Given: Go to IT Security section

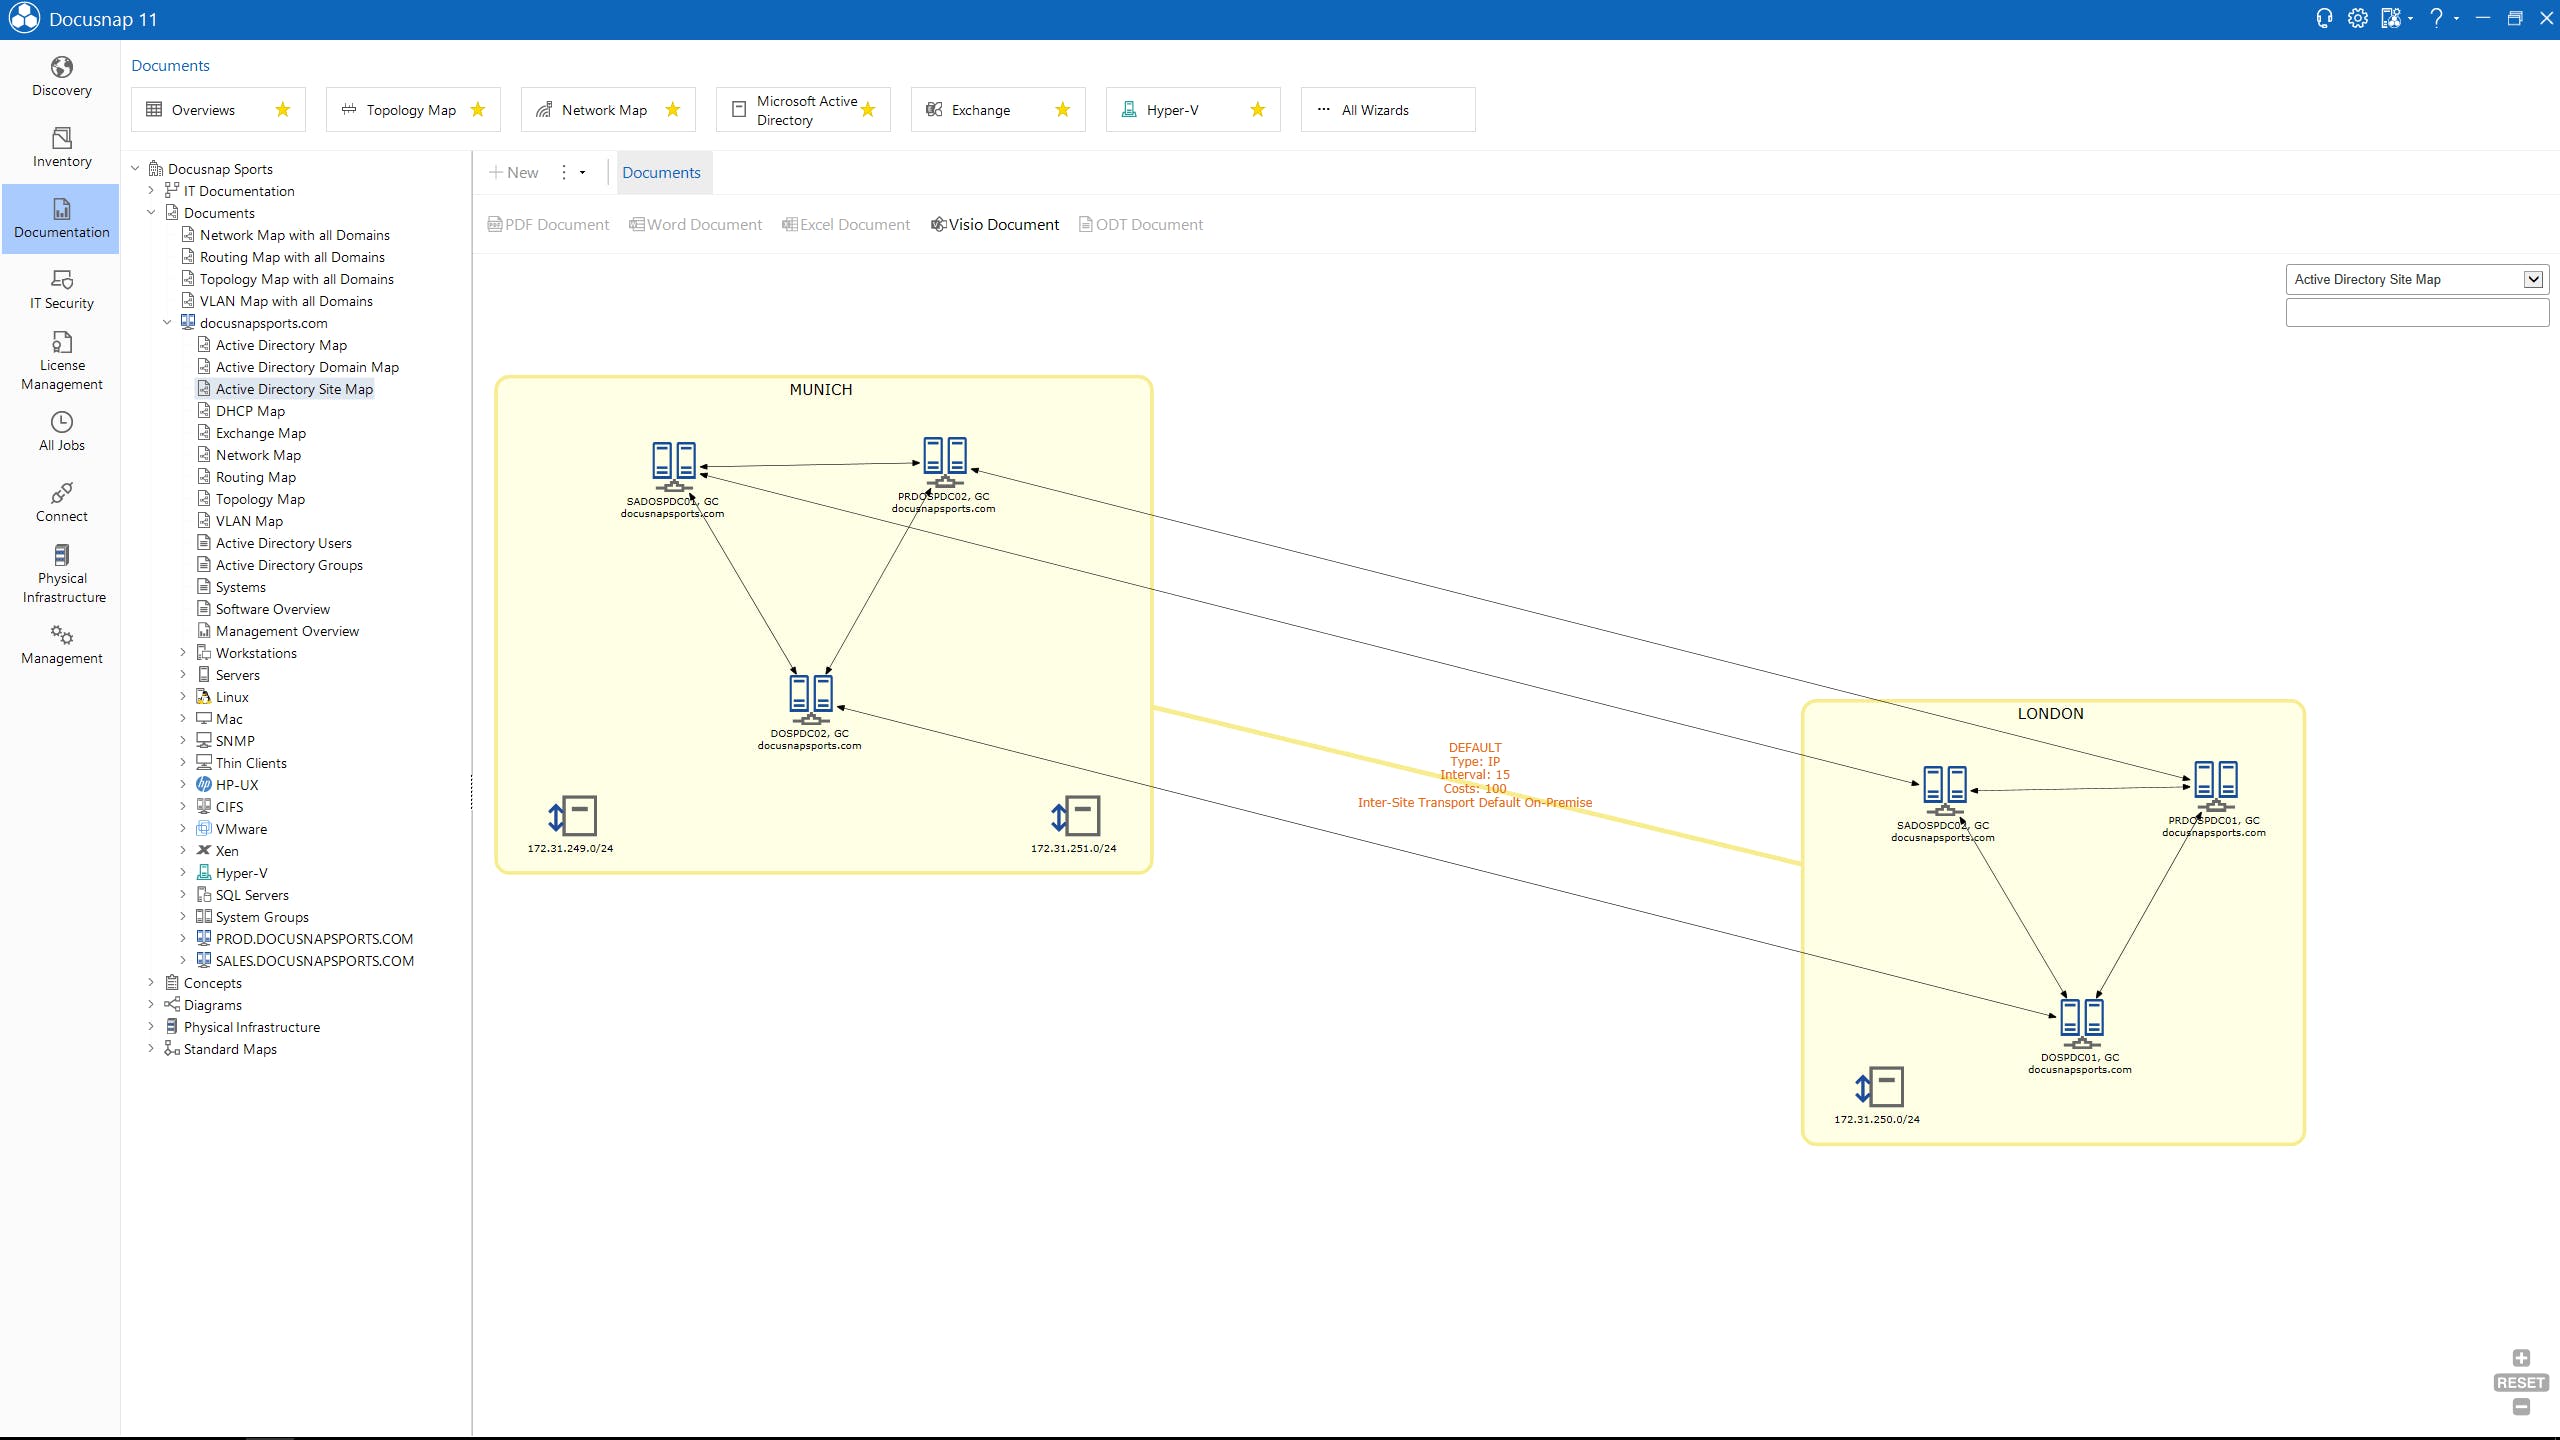Looking at the screenshot, I should [61, 290].
